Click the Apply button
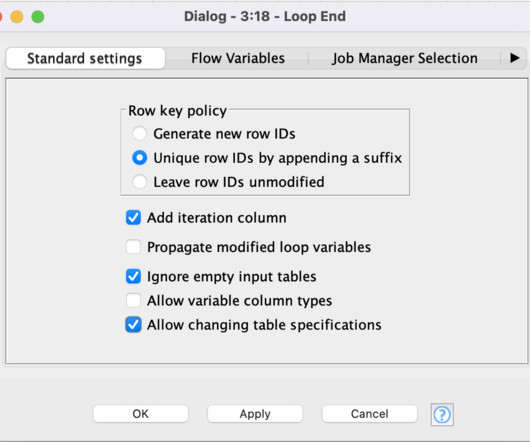 (x=255, y=414)
